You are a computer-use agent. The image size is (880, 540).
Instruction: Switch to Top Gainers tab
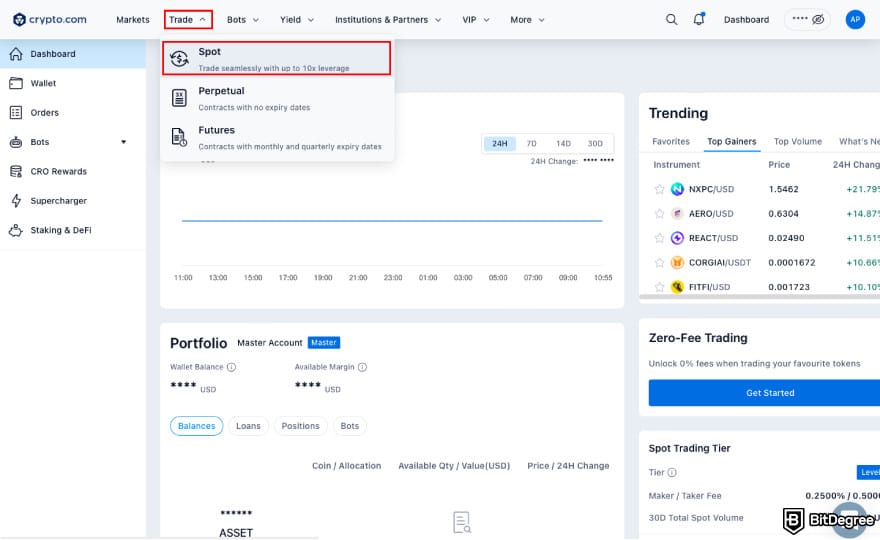[x=732, y=141]
